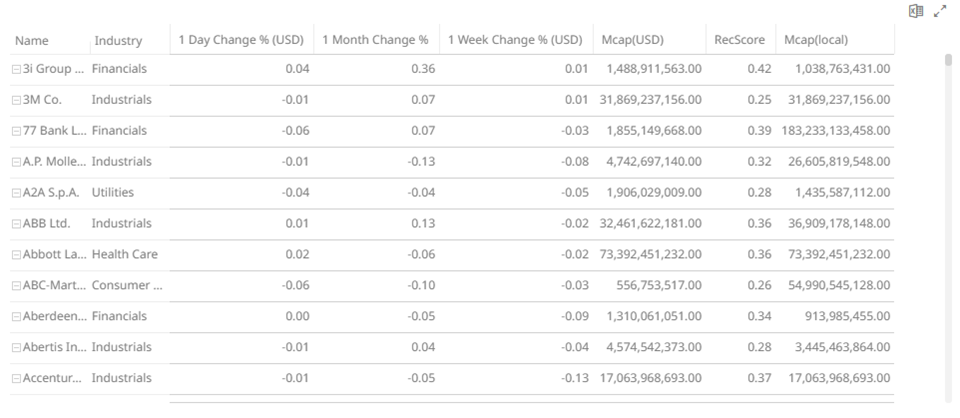Collapse the Abbott row

[16, 255]
